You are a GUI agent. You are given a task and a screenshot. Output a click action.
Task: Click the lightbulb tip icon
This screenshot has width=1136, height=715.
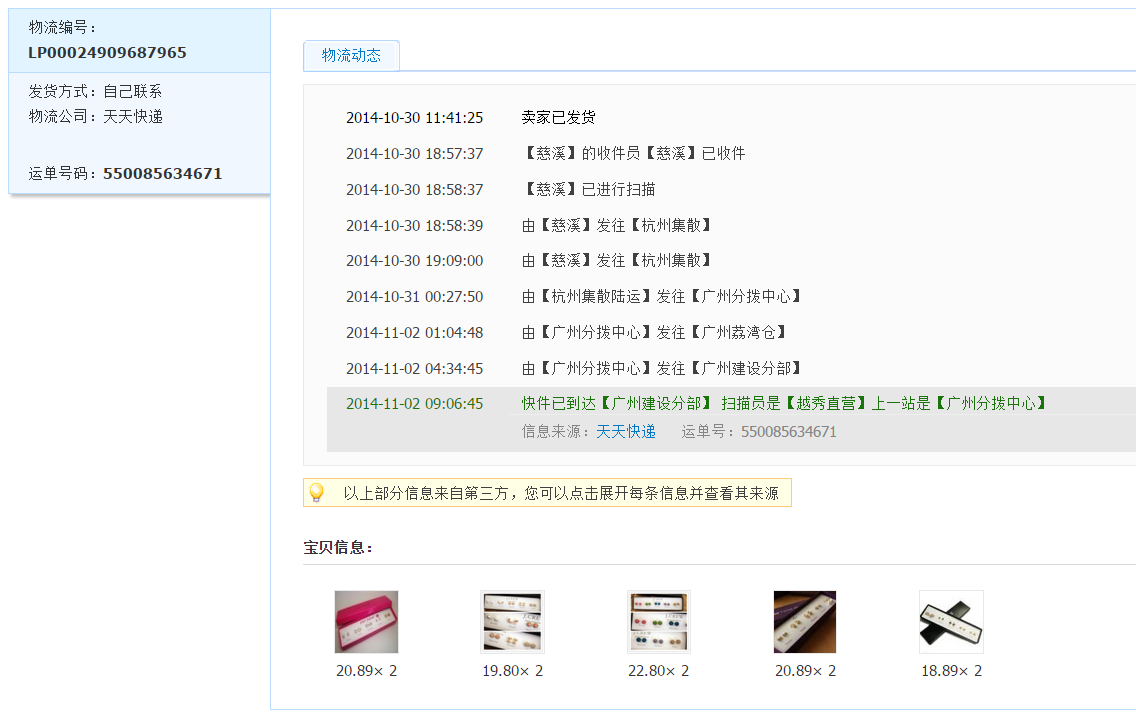tap(316, 493)
